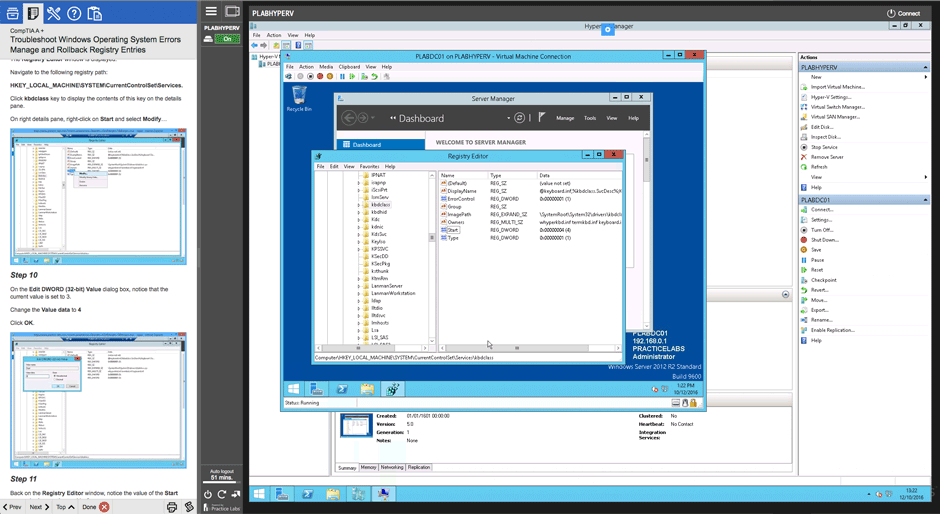This screenshot has height=514, width=940.
Task: Click Import Virtual Machine action
Action: pyautogui.click(x=837, y=87)
